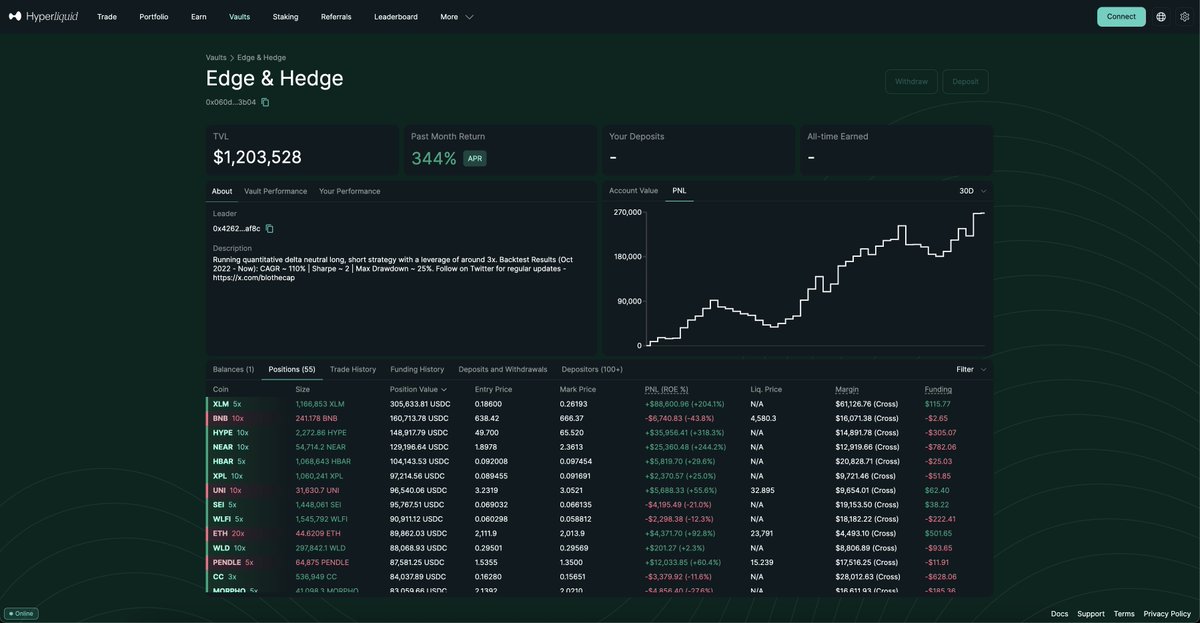
Task: Connect your wallet
Action: (x=1121, y=17)
